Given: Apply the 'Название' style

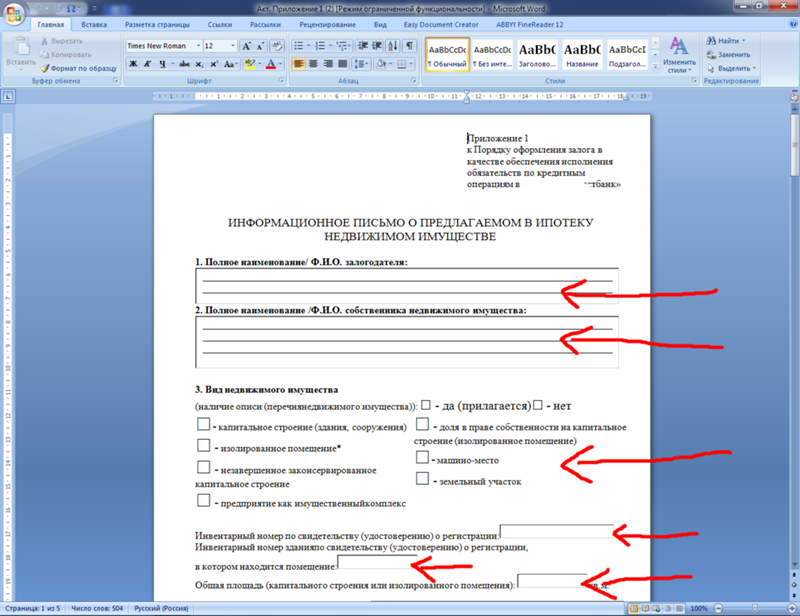Looking at the screenshot, I should [x=582, y=55].
